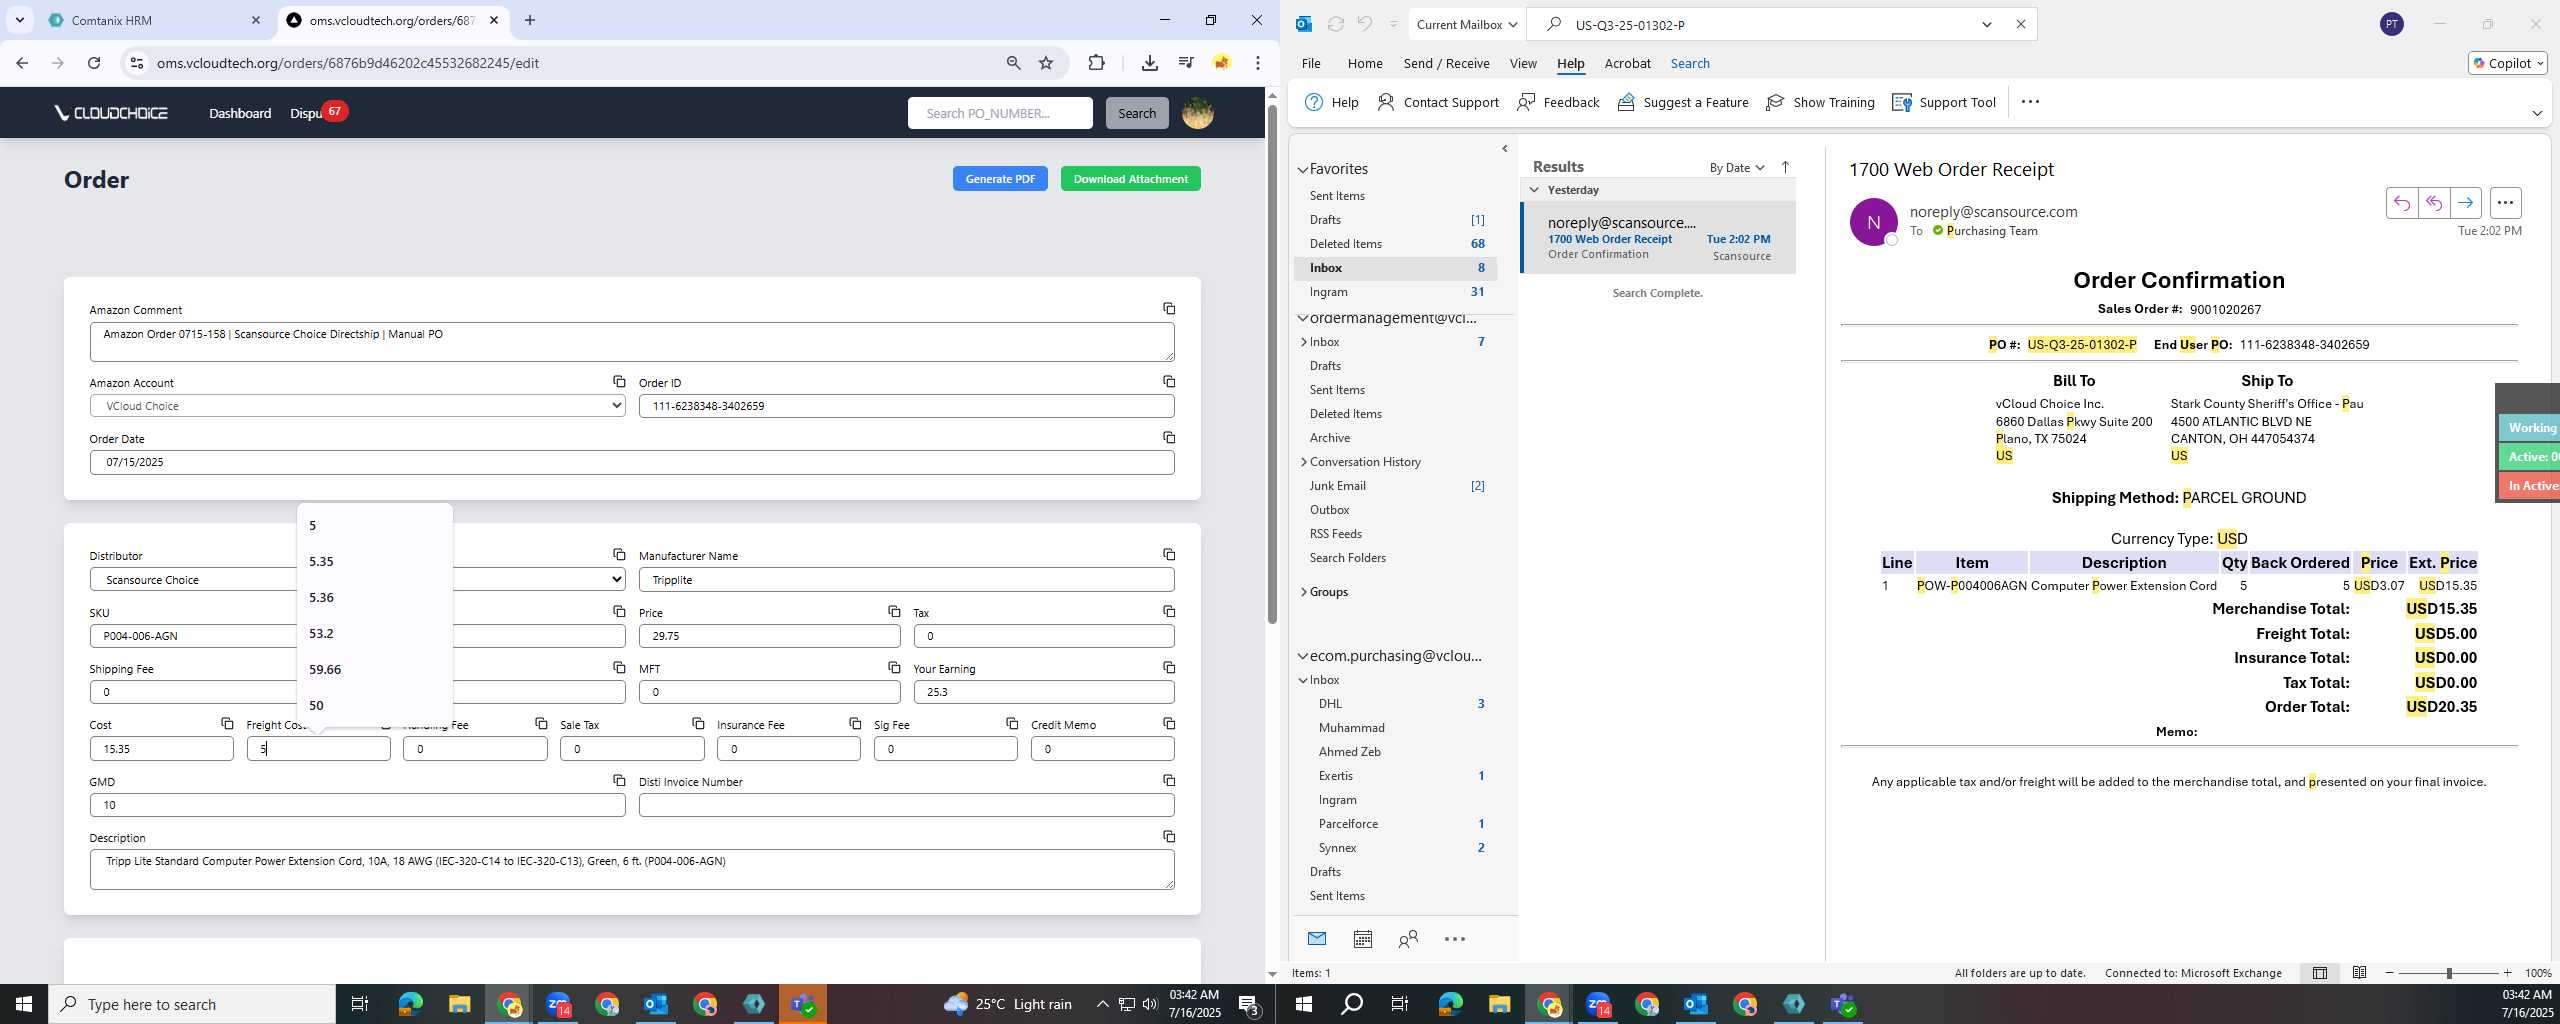Click Support Tool in Help ribbon
2560x1024 pixels.
(1944, 102)
